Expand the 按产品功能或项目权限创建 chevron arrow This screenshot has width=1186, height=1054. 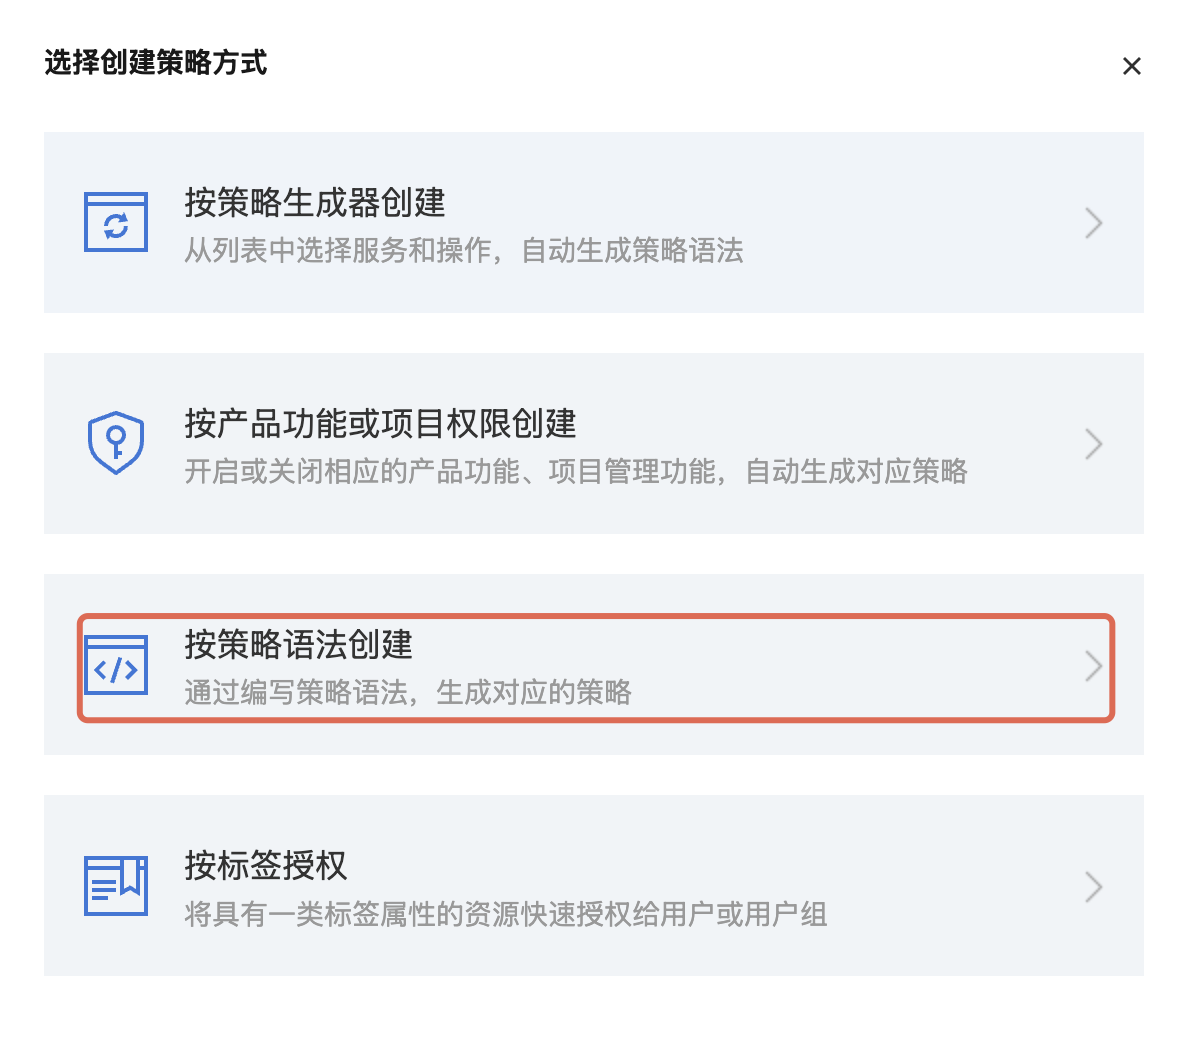[1093, 443]
